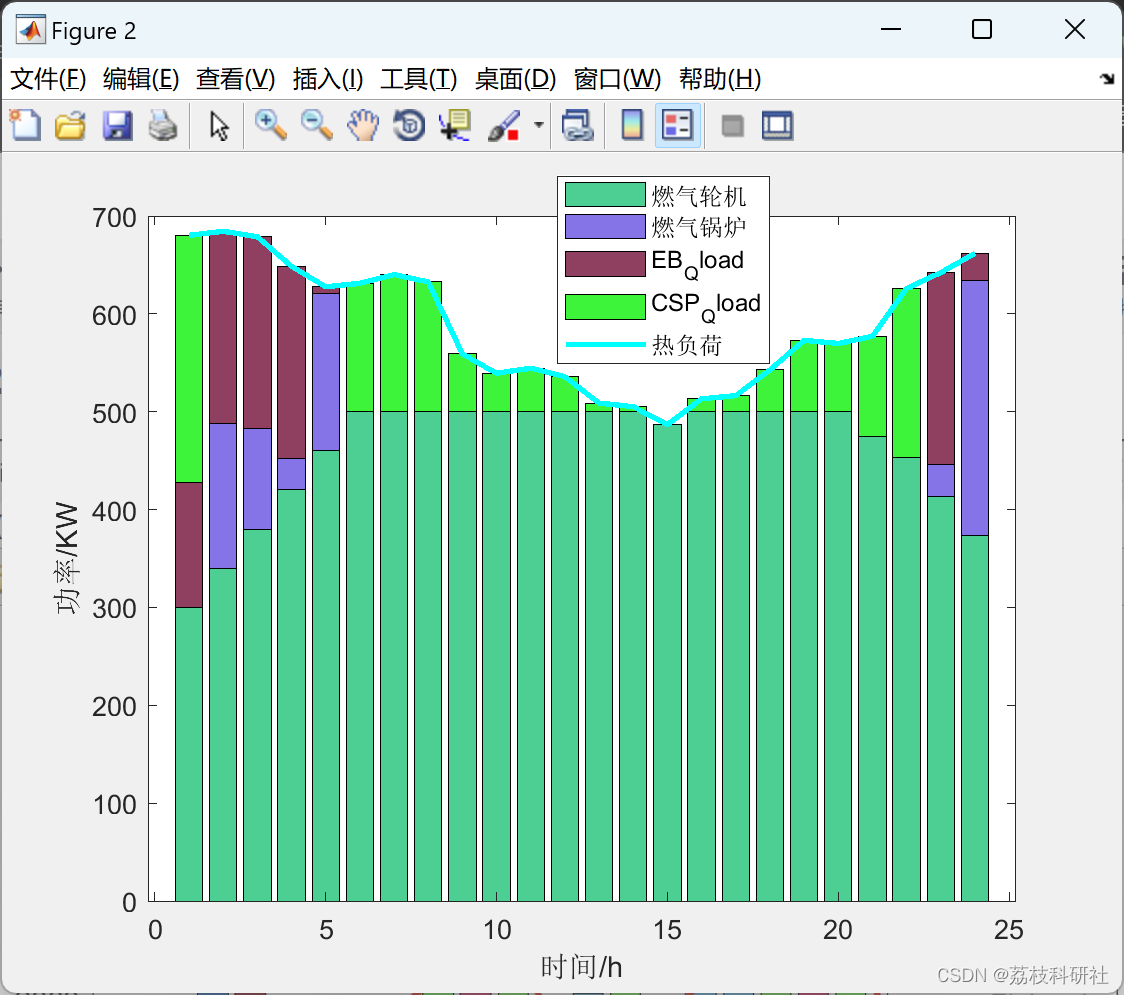Toggle the Data Cursor tool

pyautogui.click(x=455, y=125)
